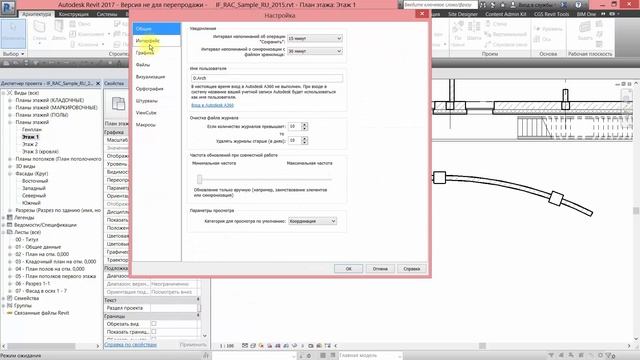The height and width of the screenshot is (360, 640).
Task: Expand Планы этажей (ПОЛЫ) node
Action: 10,115
